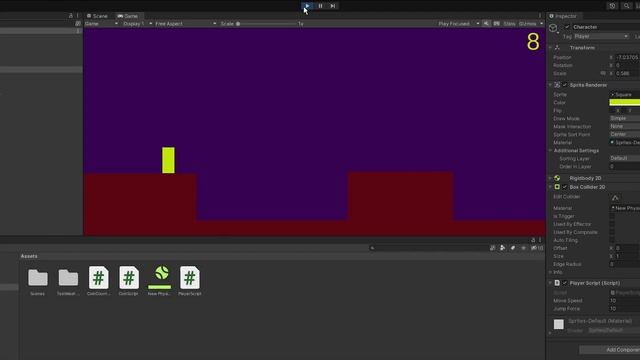The width and height of the screenshot is (640, 360).
Task: Click the Box Collider 2D component icon
Action: 557,187
